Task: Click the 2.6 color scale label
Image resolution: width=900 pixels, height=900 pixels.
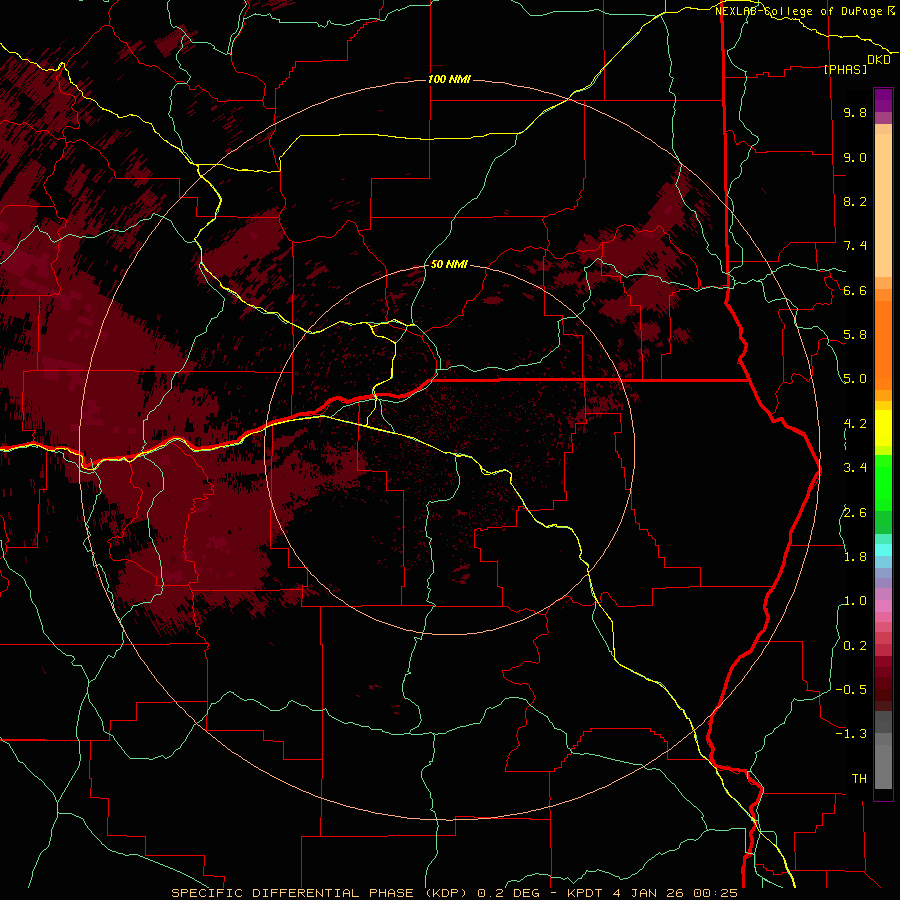Action: [x=855, y=513]
